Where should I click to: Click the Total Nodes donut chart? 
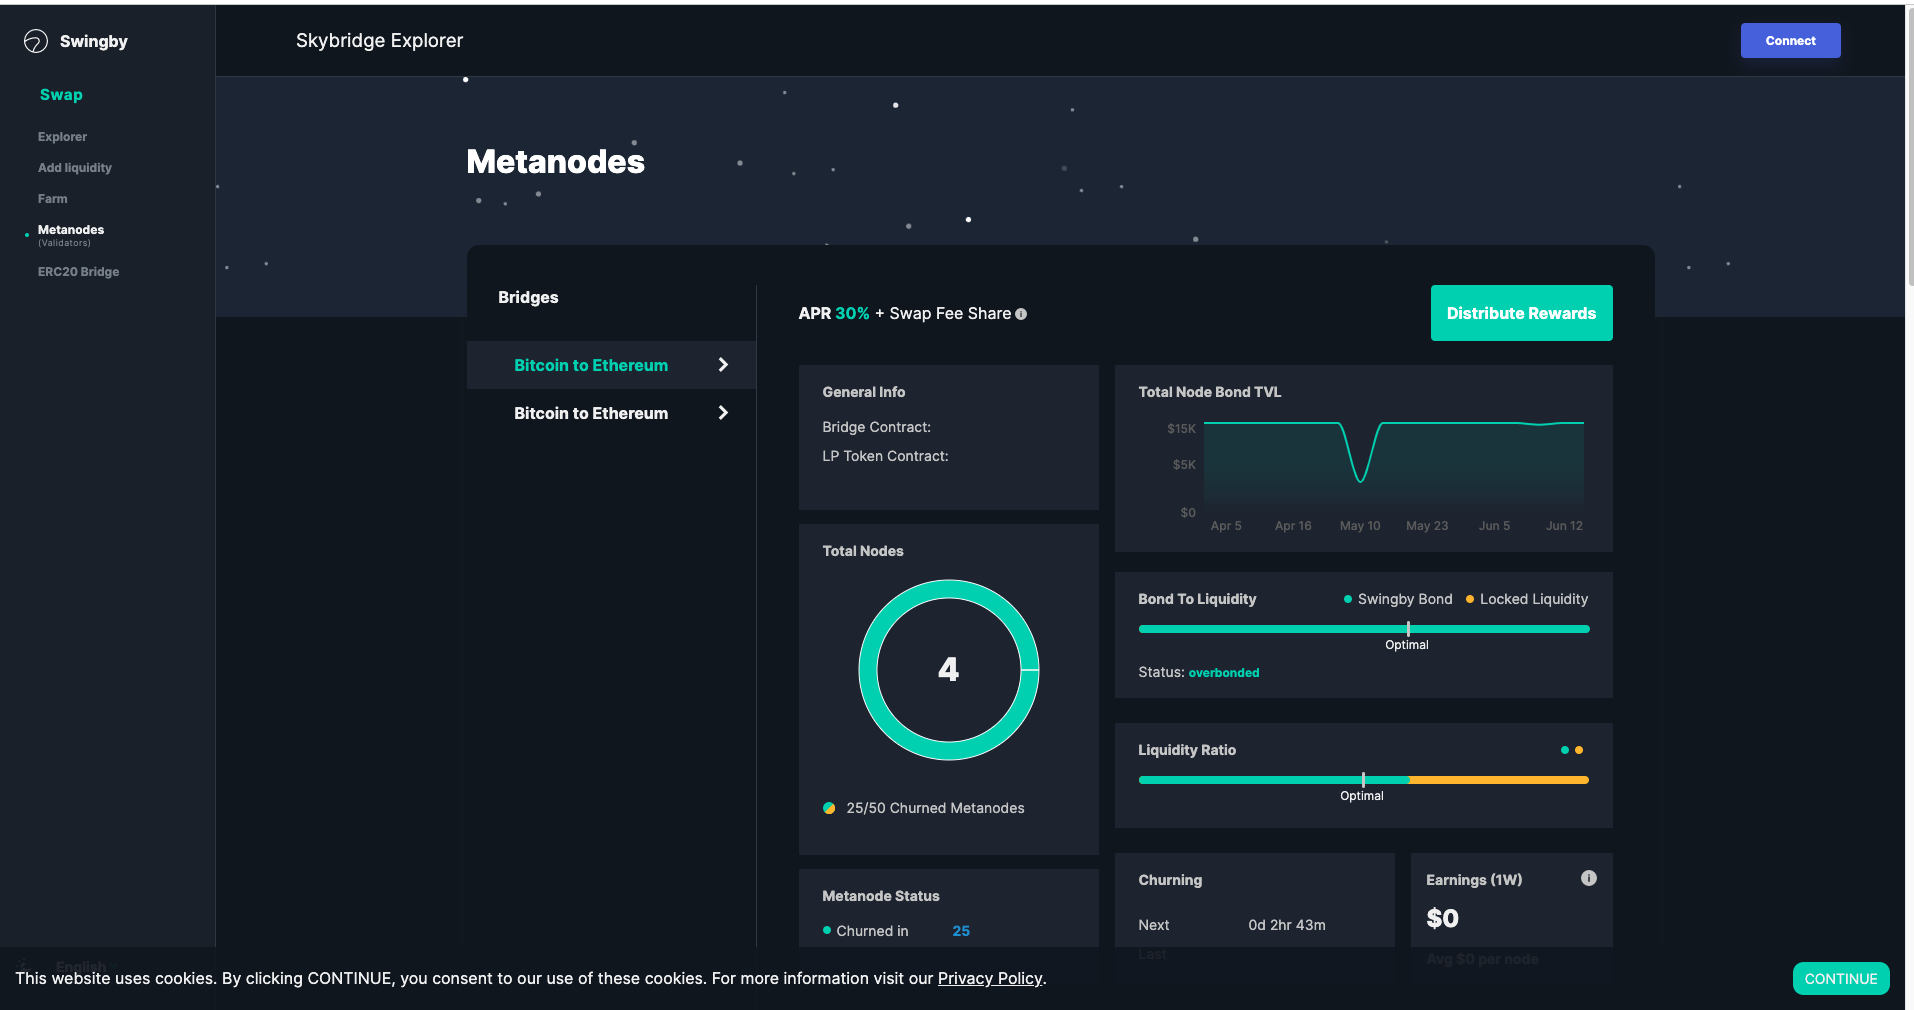[948, 670]
